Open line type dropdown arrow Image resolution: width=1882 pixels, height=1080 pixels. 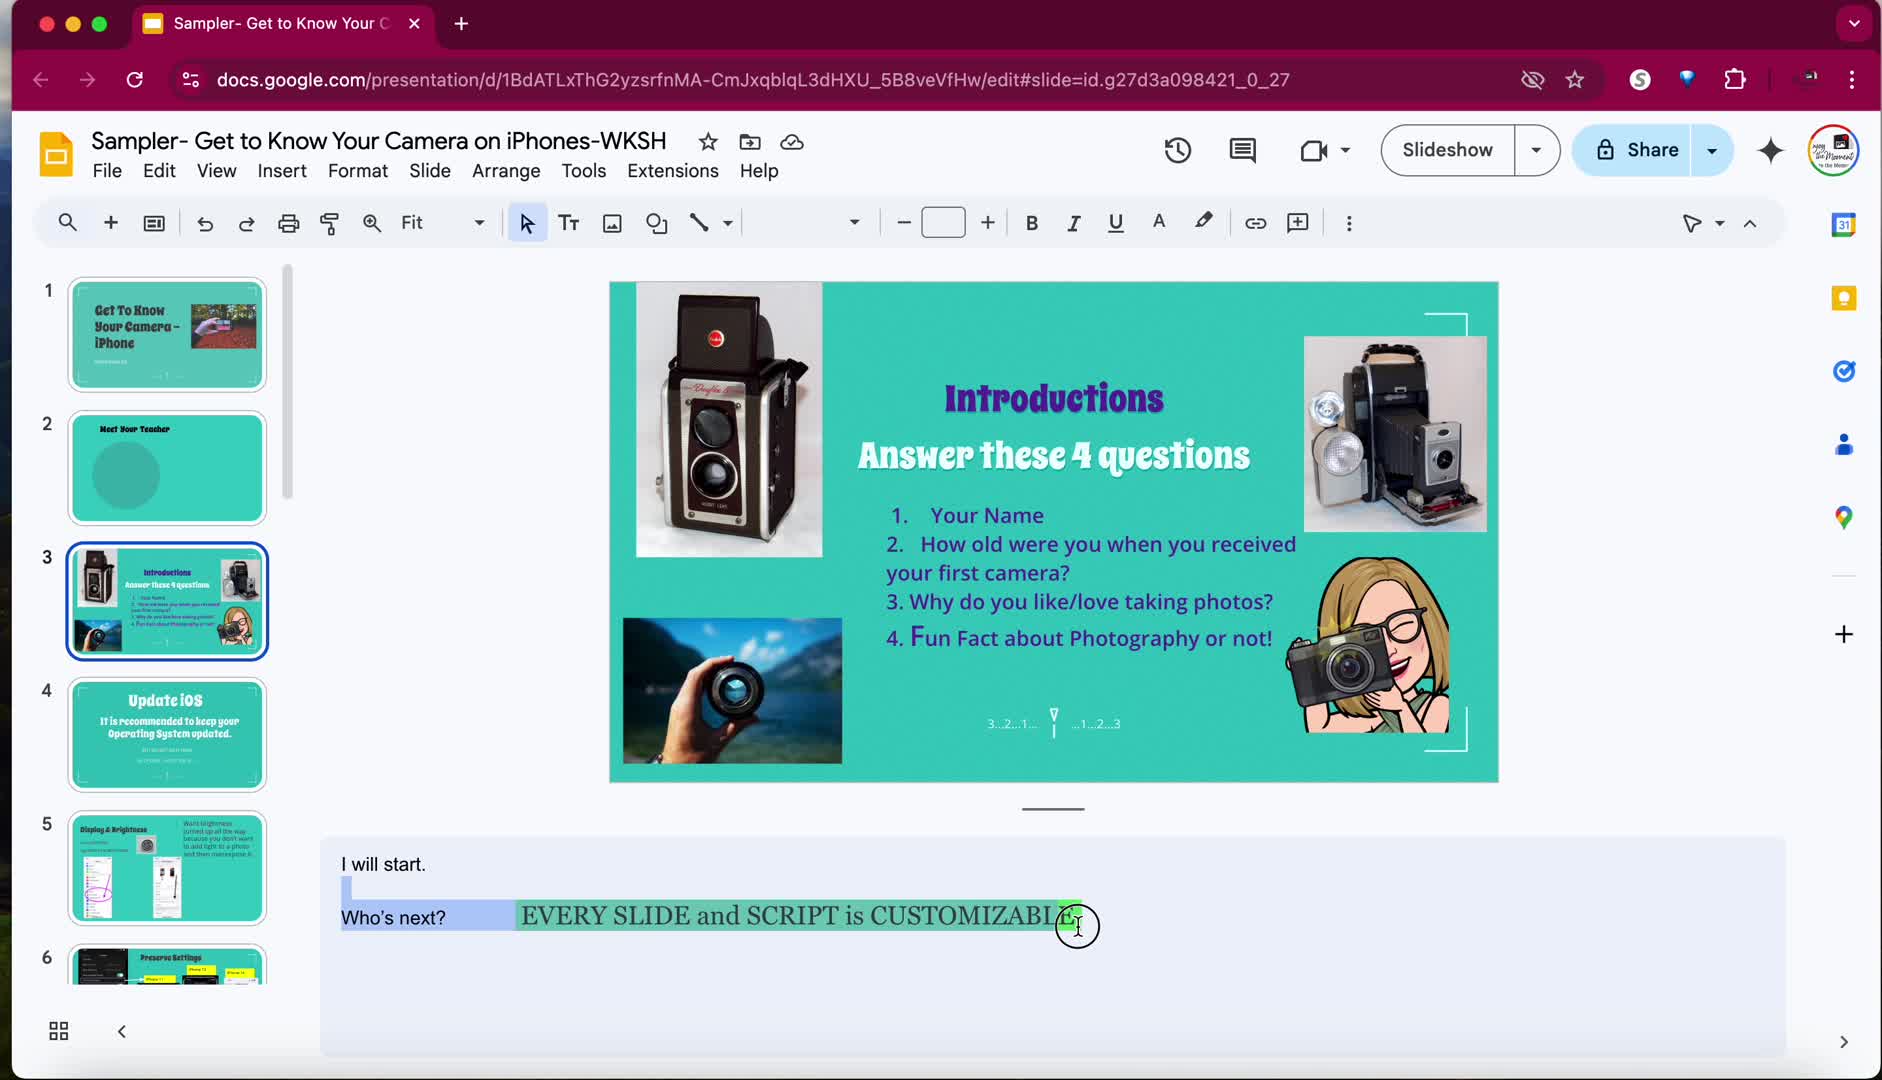tap(728, 223)
